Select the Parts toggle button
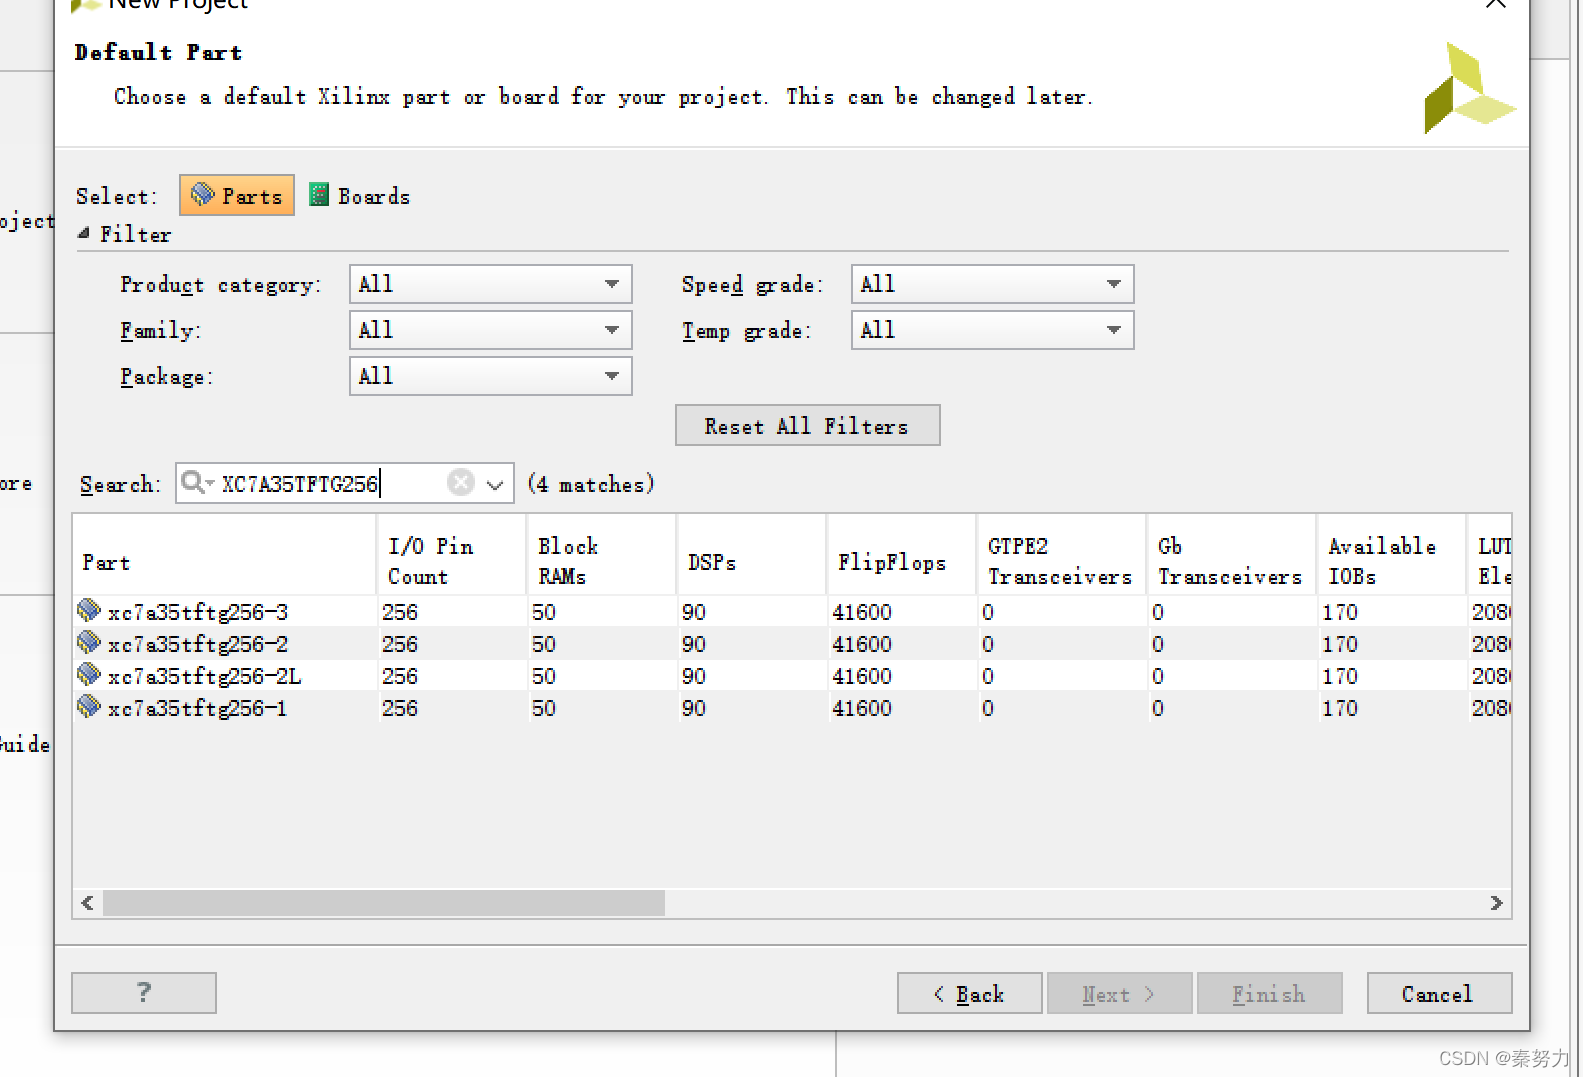 pyautogui.click(x=237, y=195)
